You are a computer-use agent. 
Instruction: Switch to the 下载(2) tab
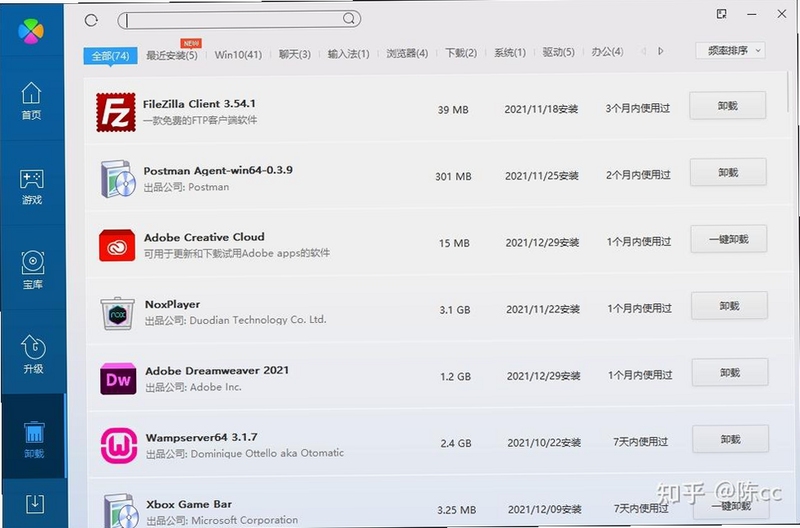[461, 53]
